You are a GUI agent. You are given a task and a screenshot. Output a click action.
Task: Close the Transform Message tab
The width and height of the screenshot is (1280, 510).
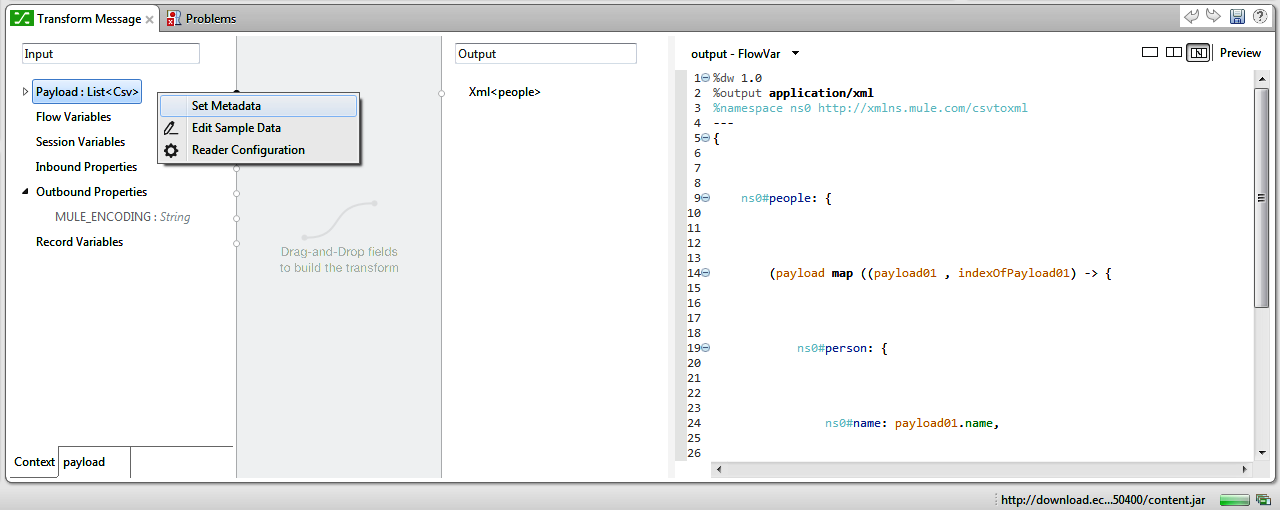[149, 19]
